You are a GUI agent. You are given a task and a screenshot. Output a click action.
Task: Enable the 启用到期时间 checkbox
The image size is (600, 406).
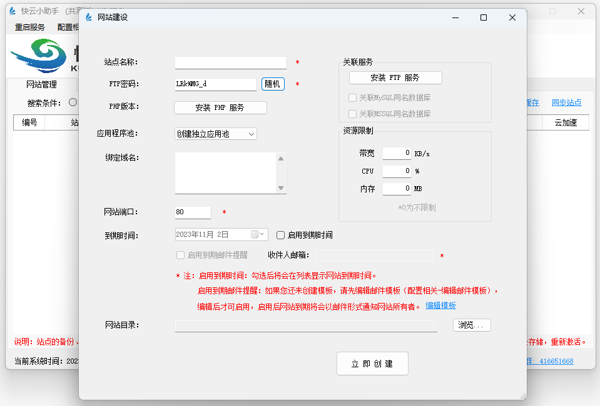281,235
